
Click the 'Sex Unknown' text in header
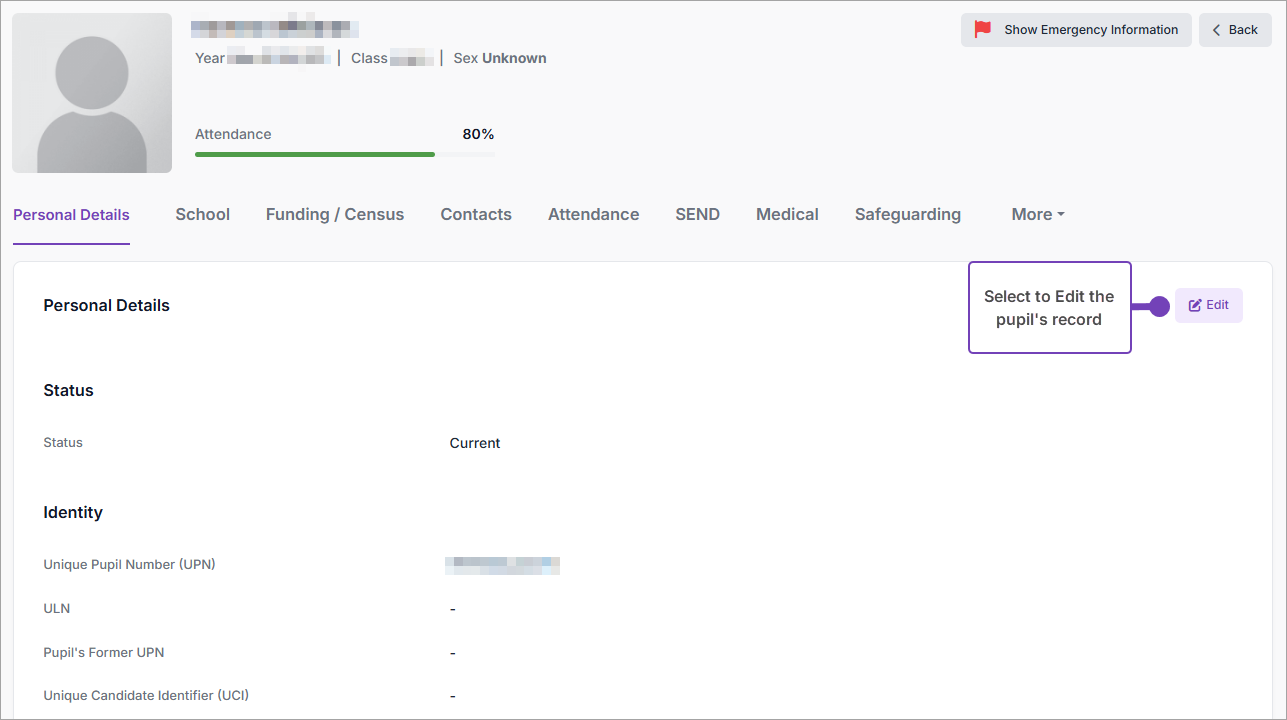(x=500, y=58)
